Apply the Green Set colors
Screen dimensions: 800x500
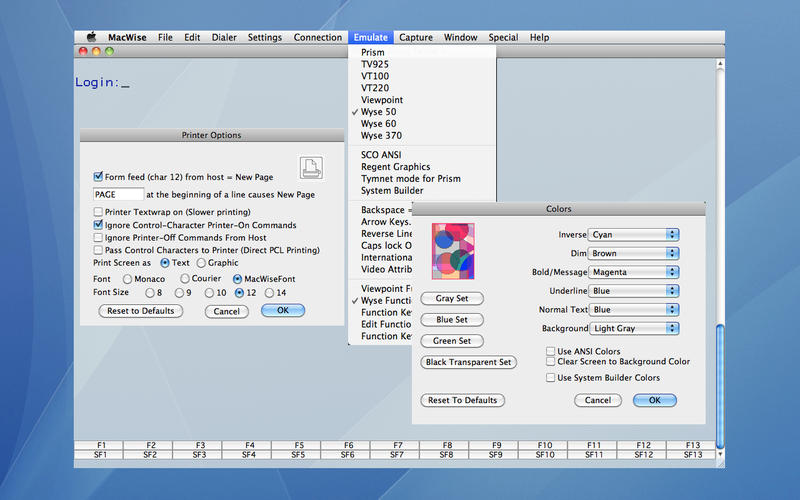pos(452,341)
